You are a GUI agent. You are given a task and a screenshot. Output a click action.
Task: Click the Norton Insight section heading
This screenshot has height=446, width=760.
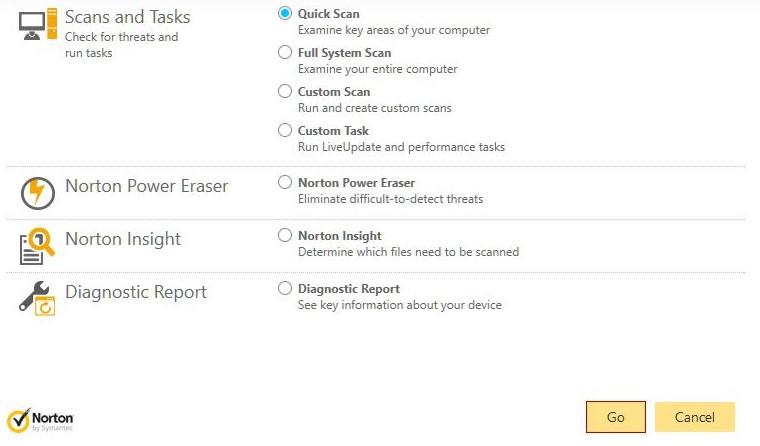[x=123, y=239]
